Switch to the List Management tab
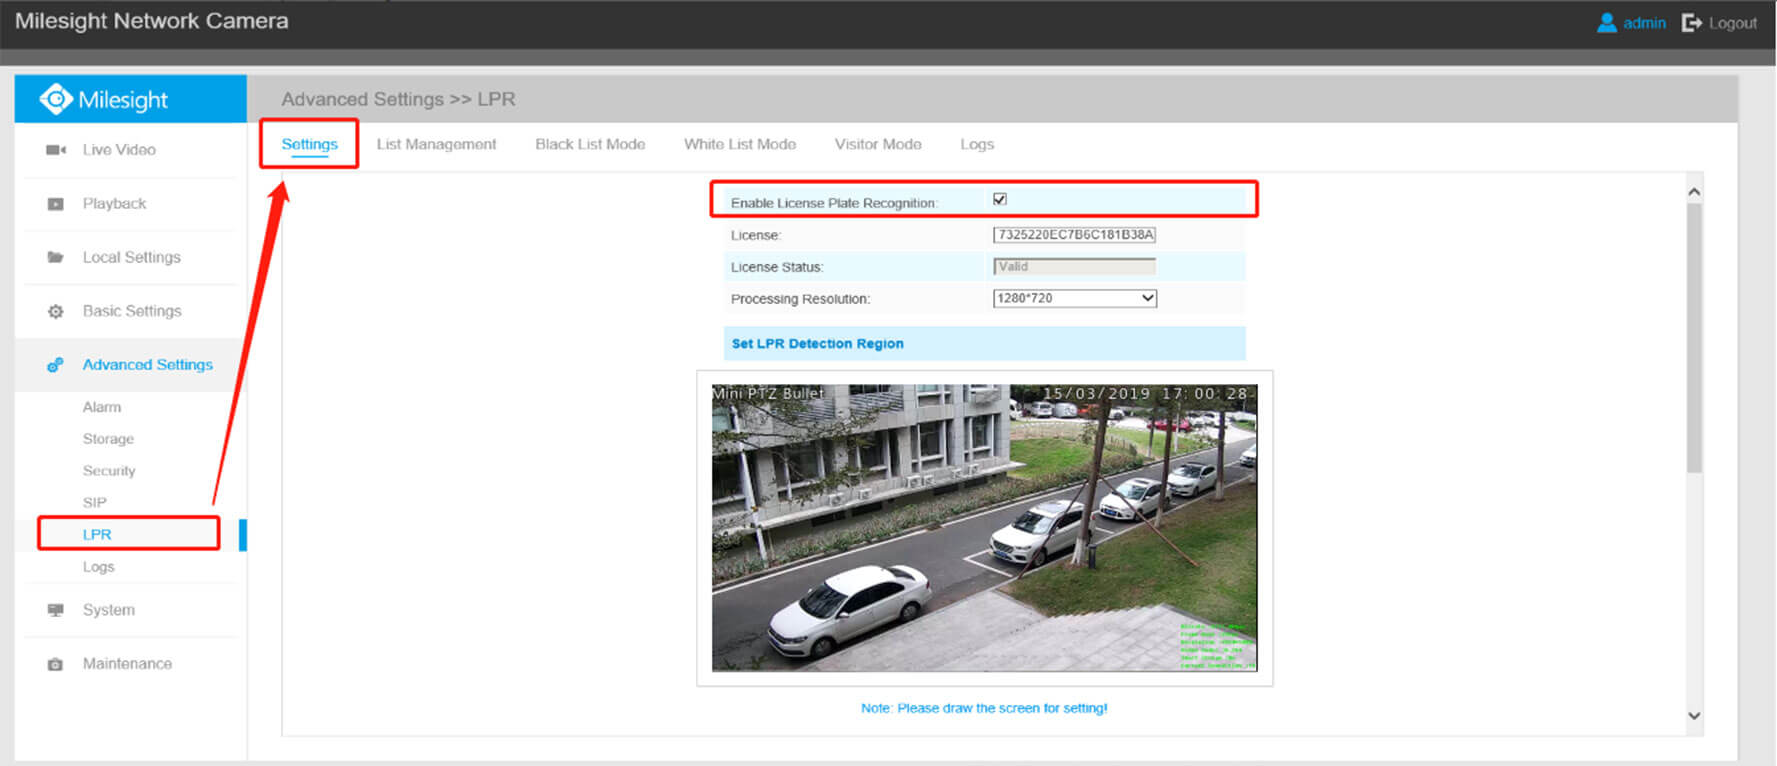Viewport: 1777px width, 766px height. 436,144
